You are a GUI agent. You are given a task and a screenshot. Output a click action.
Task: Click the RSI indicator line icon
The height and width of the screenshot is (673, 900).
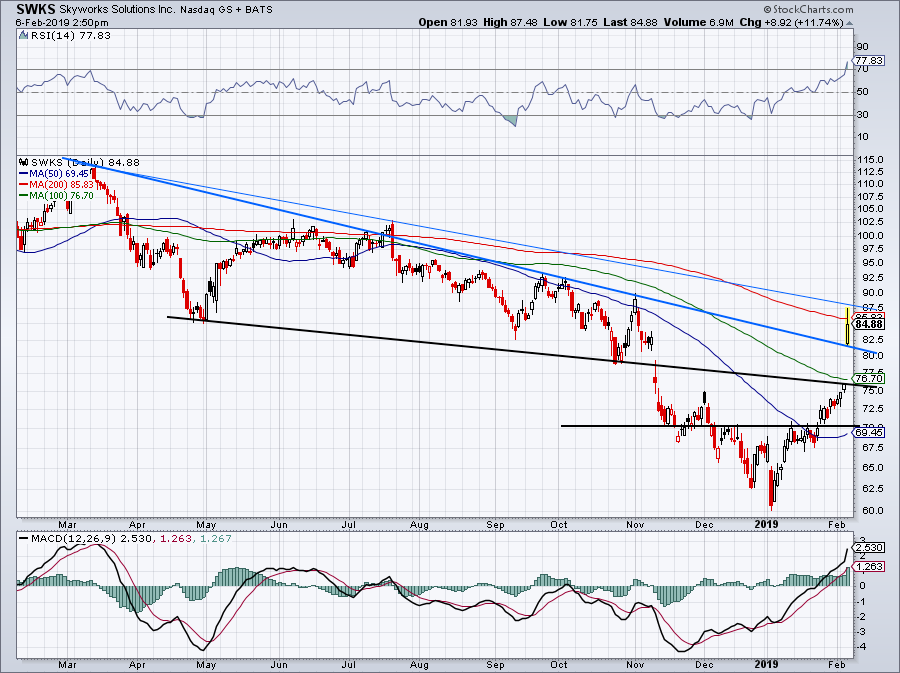tap(23, 36)
